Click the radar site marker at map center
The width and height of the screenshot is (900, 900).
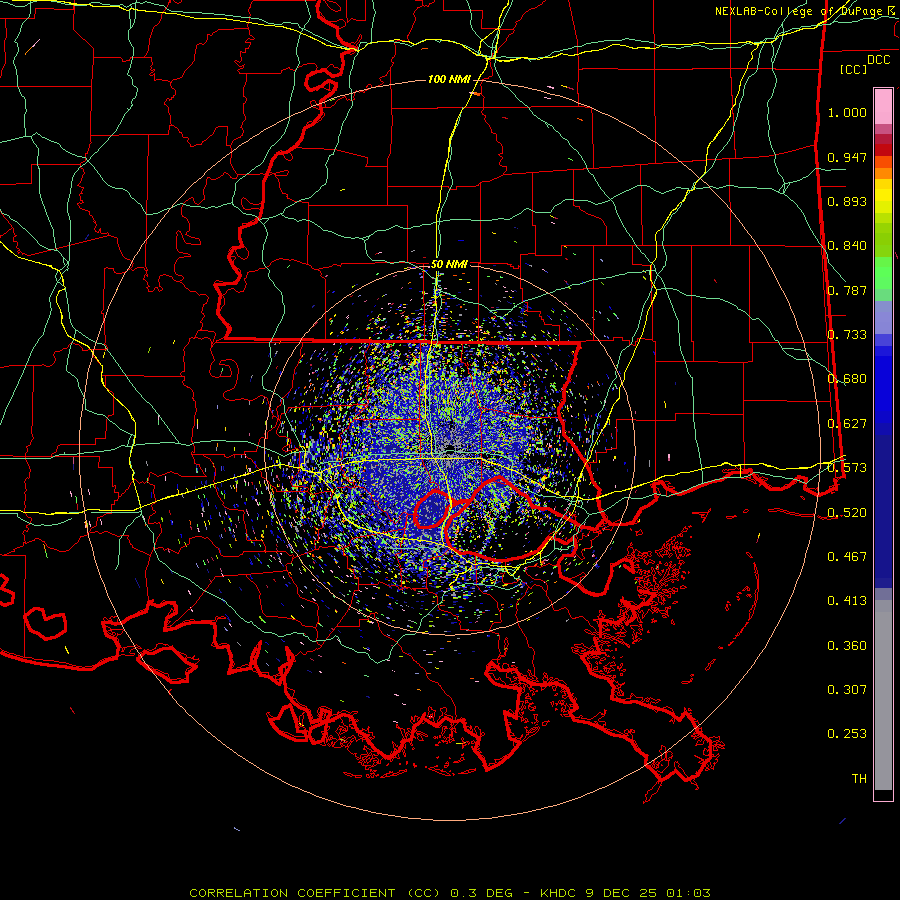(x=449, y=449)
